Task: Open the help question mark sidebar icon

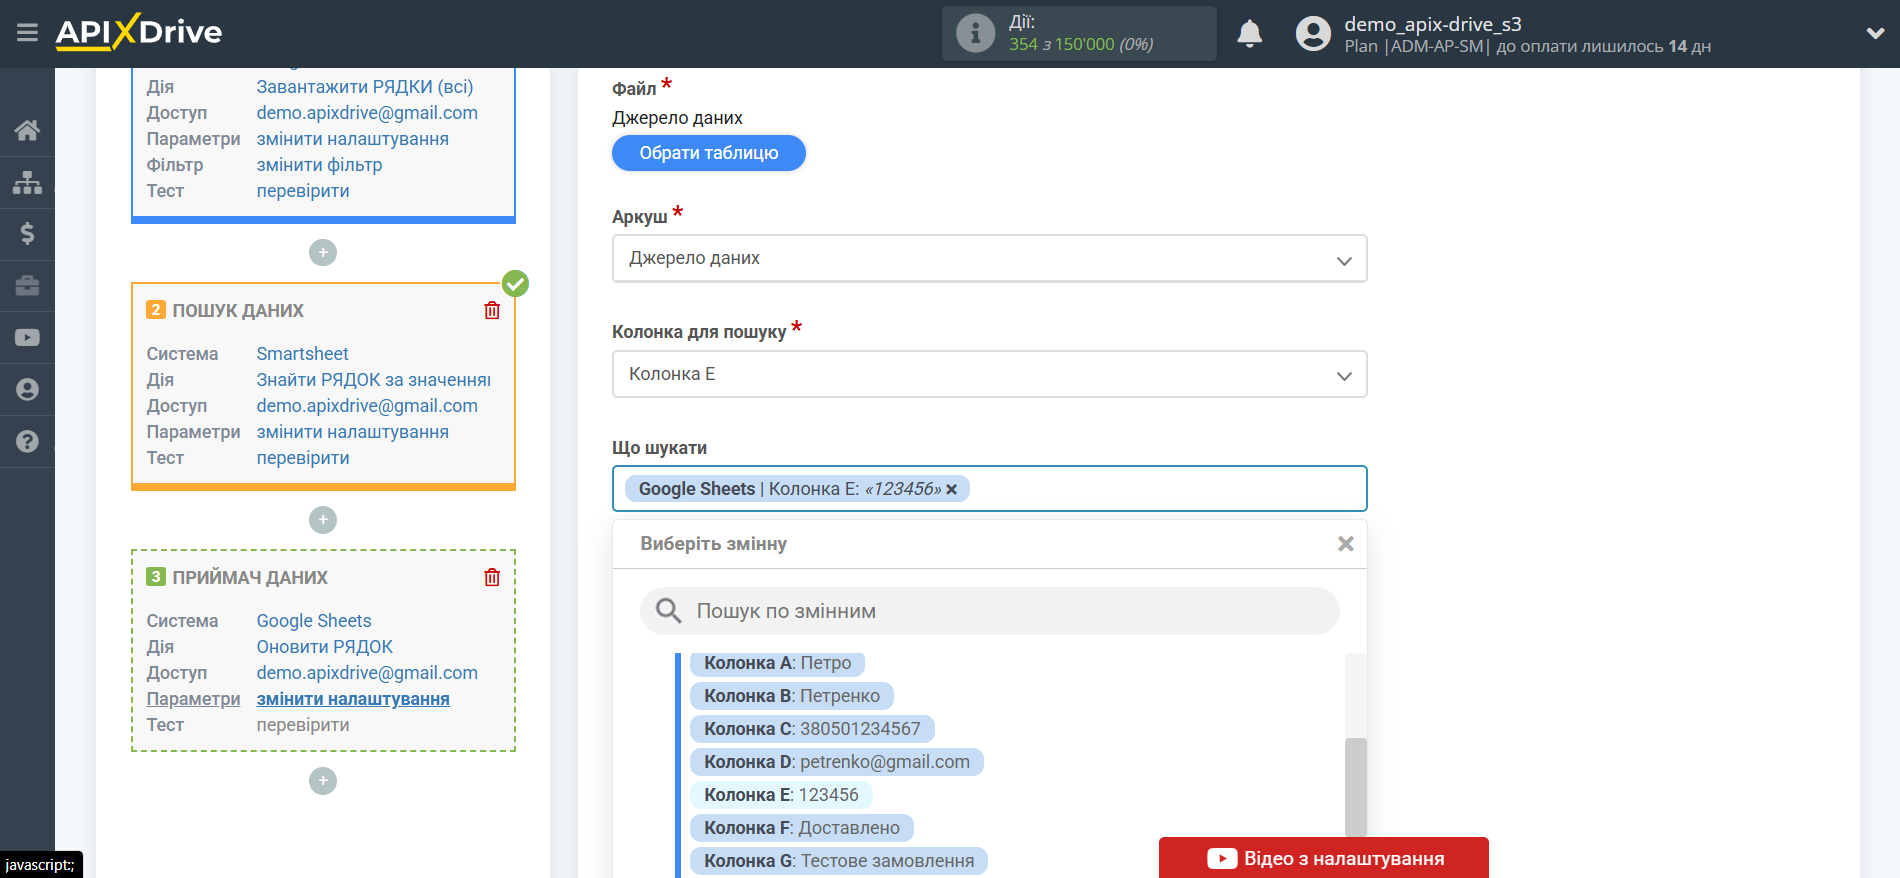Action: point(27,442)
